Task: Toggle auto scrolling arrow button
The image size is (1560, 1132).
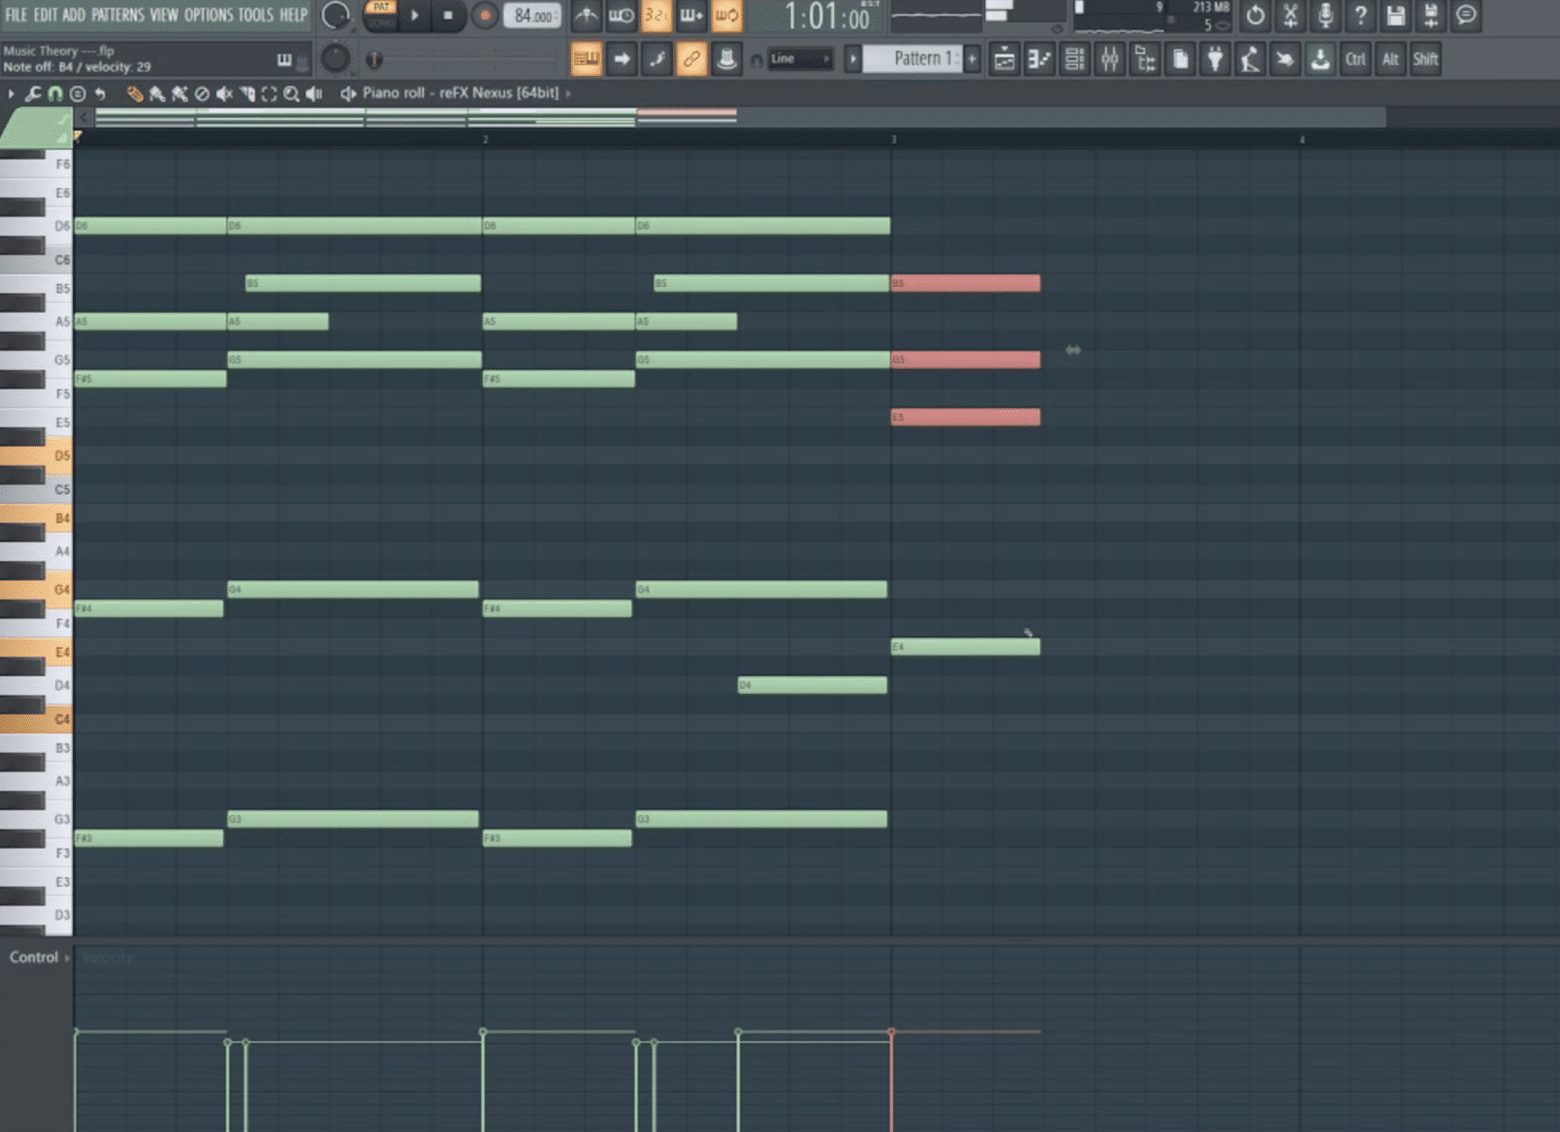Action: (622, 59)
